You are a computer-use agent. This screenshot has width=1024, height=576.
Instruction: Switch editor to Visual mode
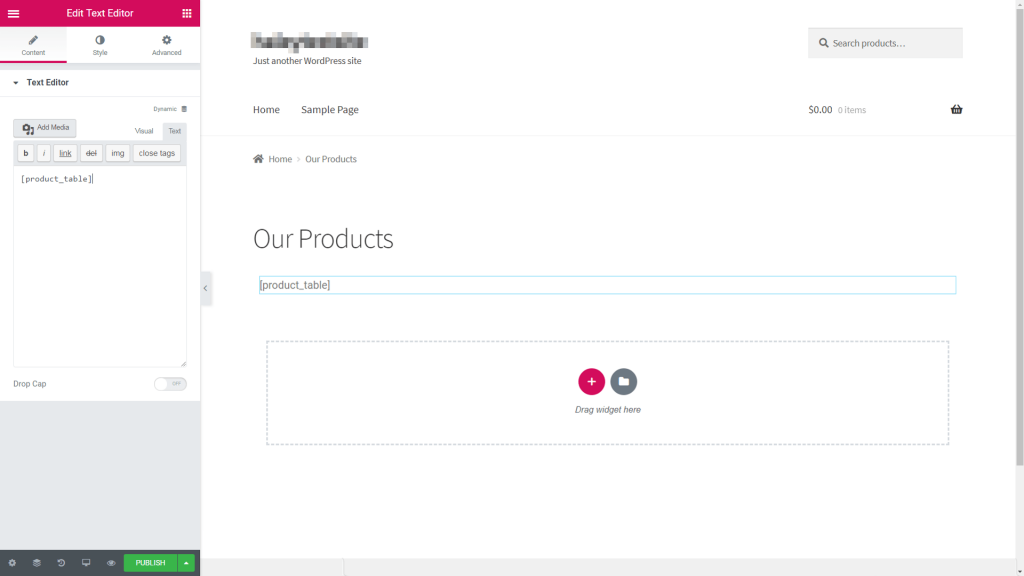[144, 131]
